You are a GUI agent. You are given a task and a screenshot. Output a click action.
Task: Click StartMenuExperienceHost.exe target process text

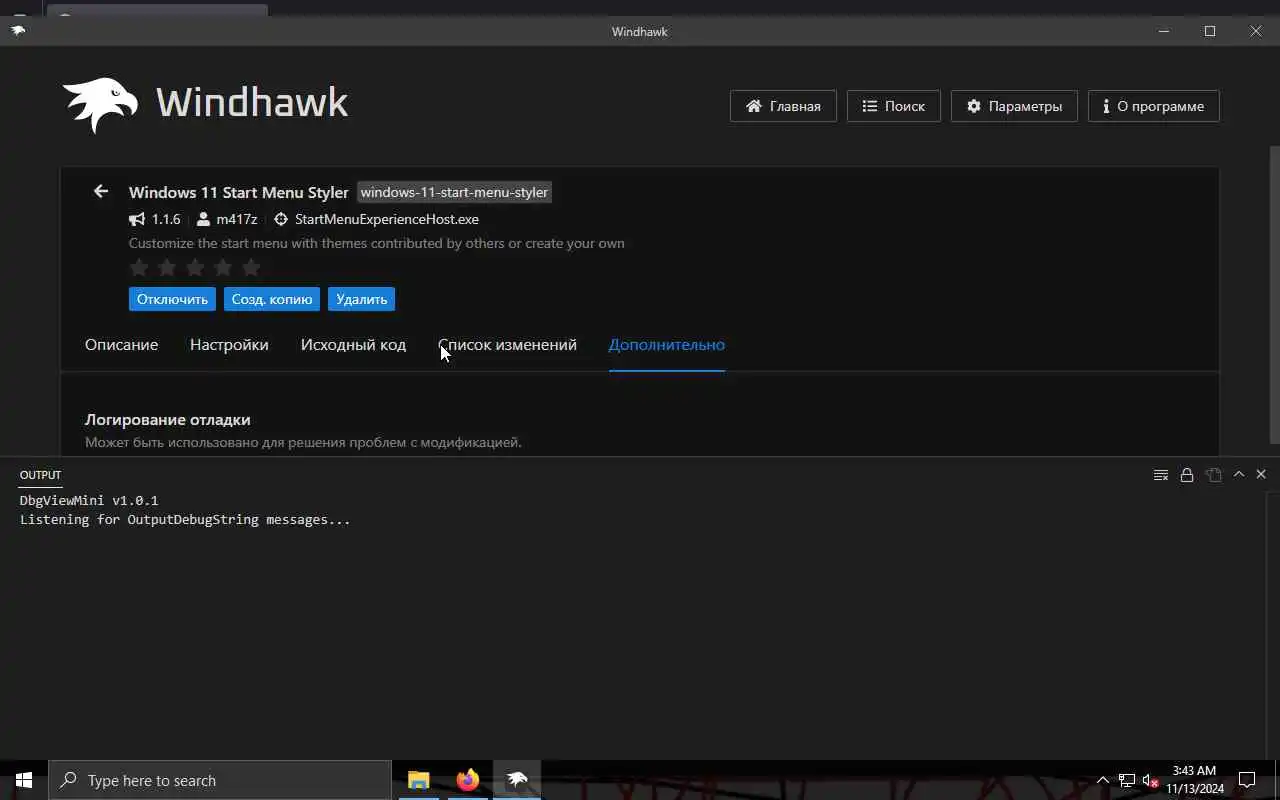pyautogui.click(x=387, y=219)
